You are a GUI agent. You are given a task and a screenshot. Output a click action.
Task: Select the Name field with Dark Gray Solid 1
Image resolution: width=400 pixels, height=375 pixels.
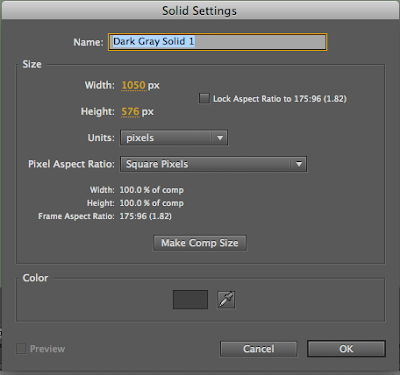click(x=217, y=42)
